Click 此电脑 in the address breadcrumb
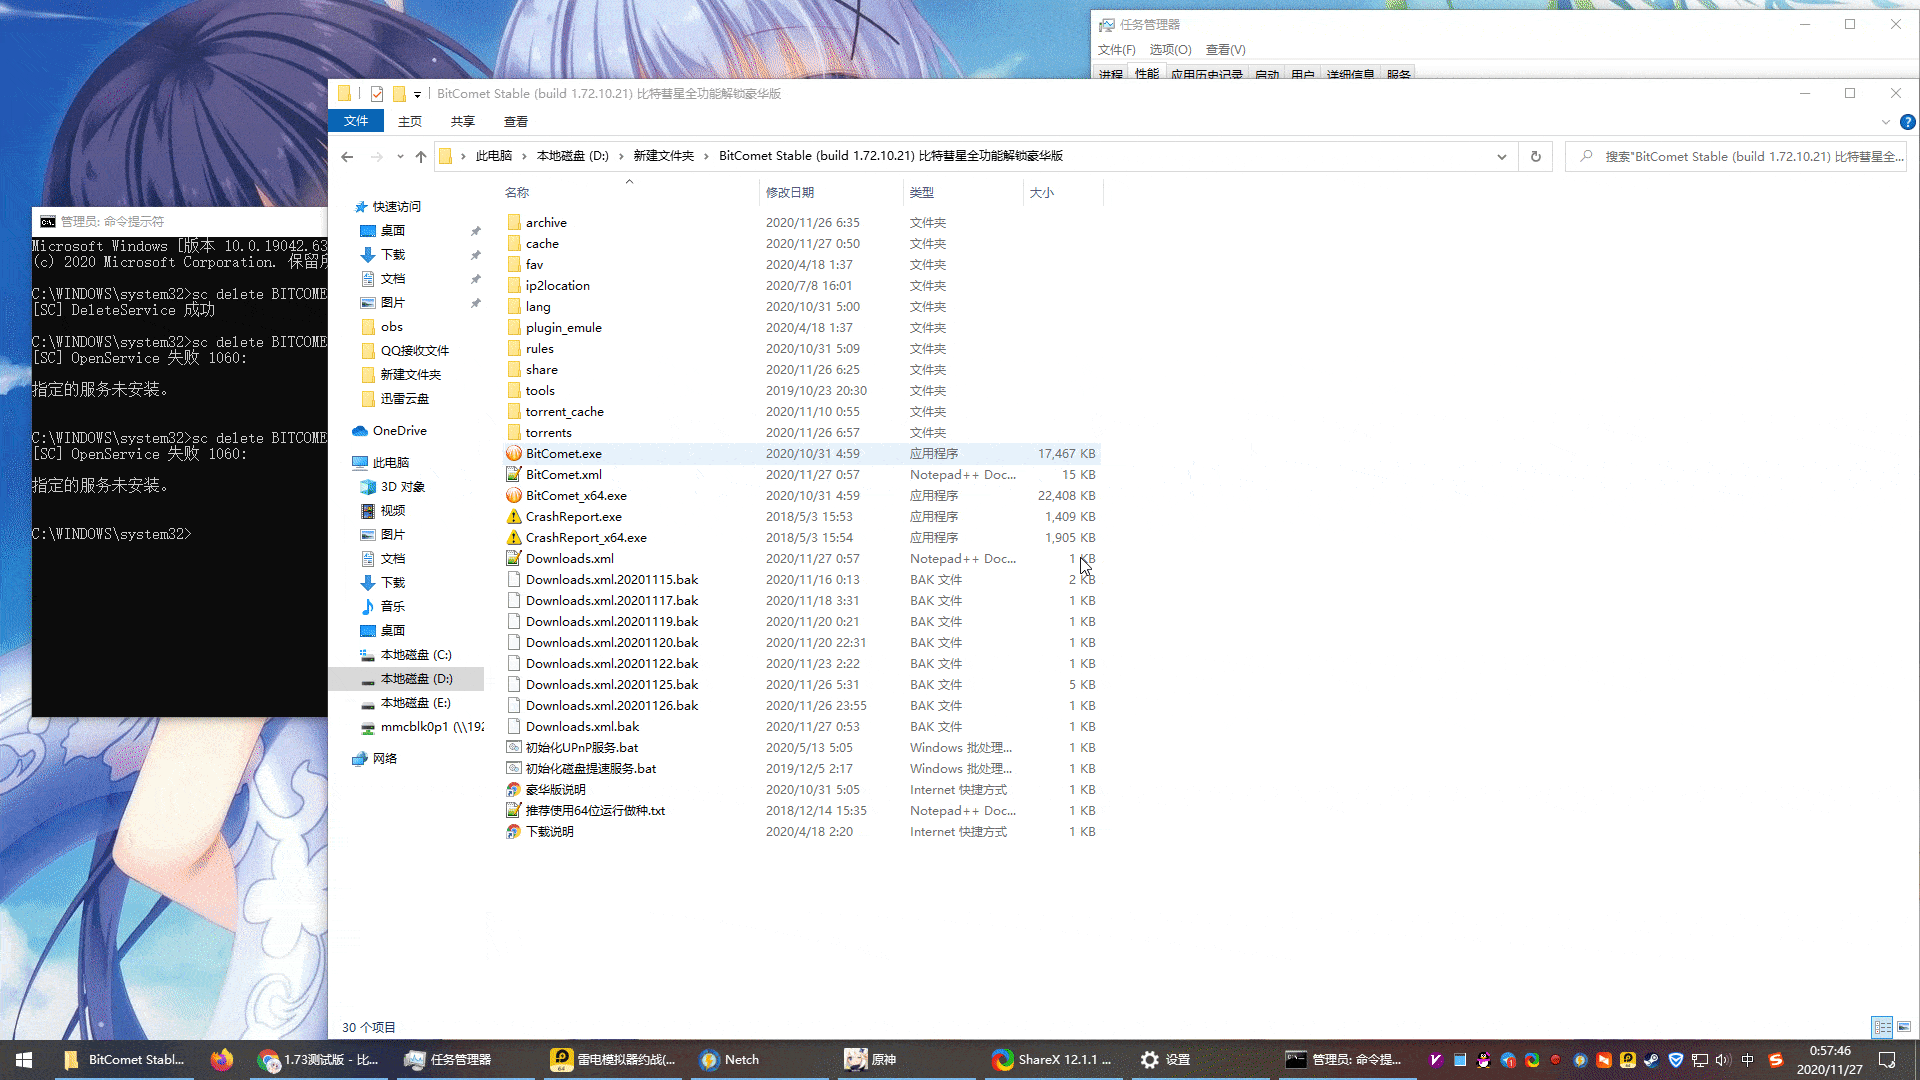This screenshot has height=1080, width=1920. (494, 156)
